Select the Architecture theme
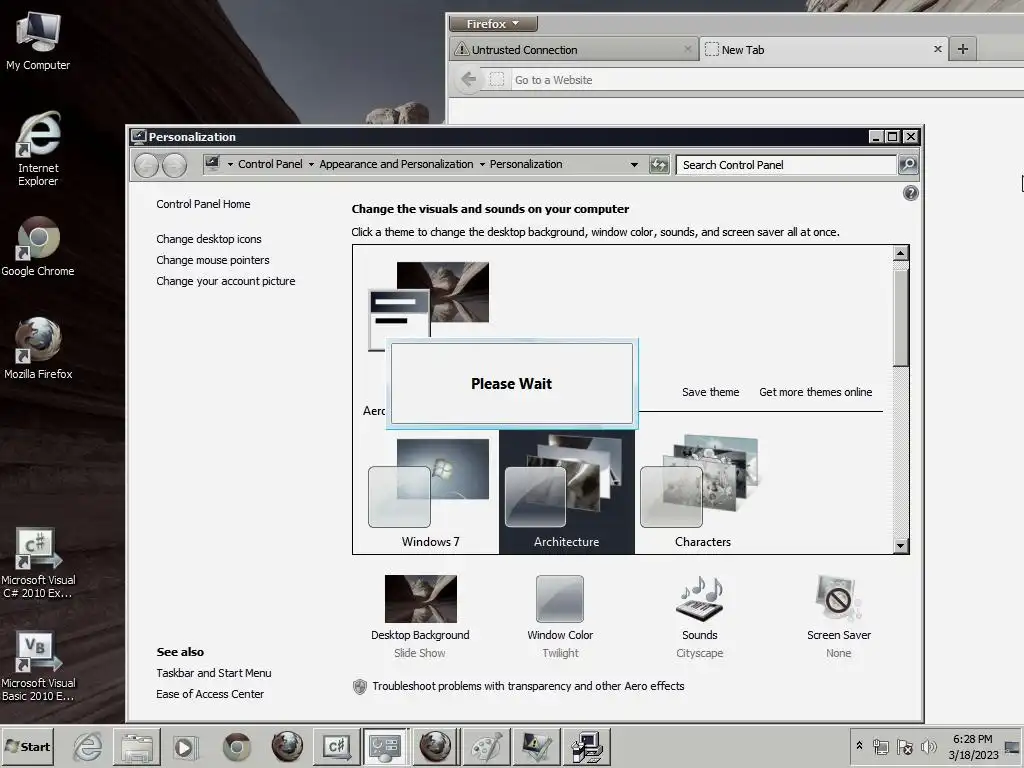Viewport: 1024px width, 768px height. point(566,492)
